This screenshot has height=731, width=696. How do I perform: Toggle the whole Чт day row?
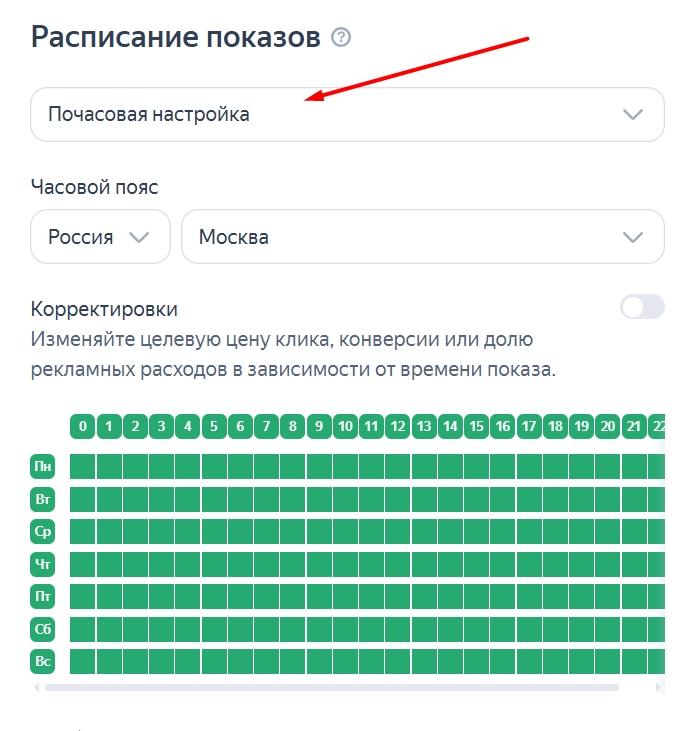click(43, 564)
